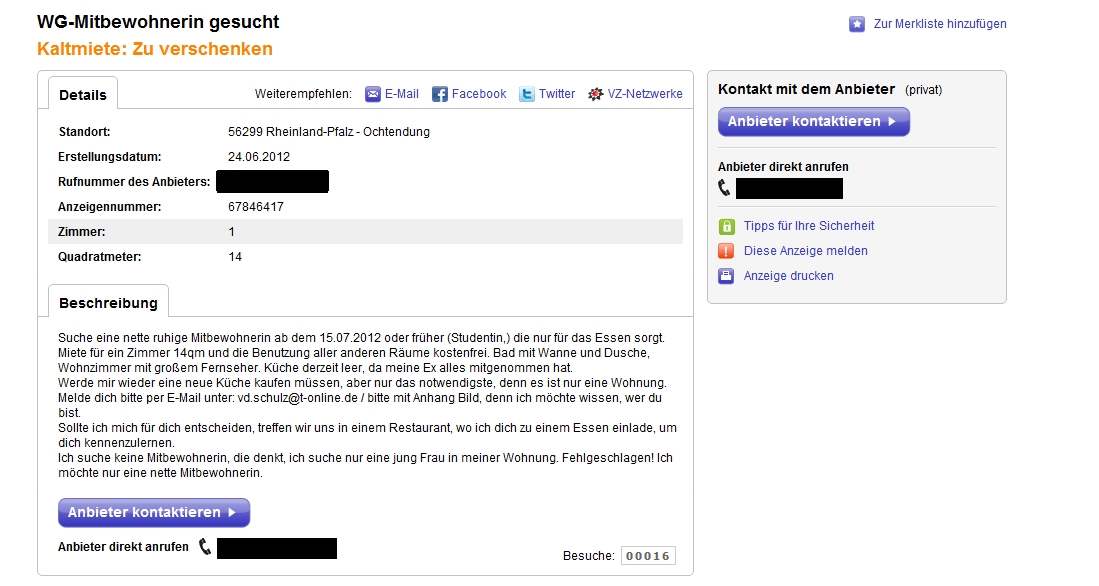Image resolution: width=1099 pixels, height=586 pixels.
Task: Click the print icon in sidebar
Action: (x=727, y=276)
